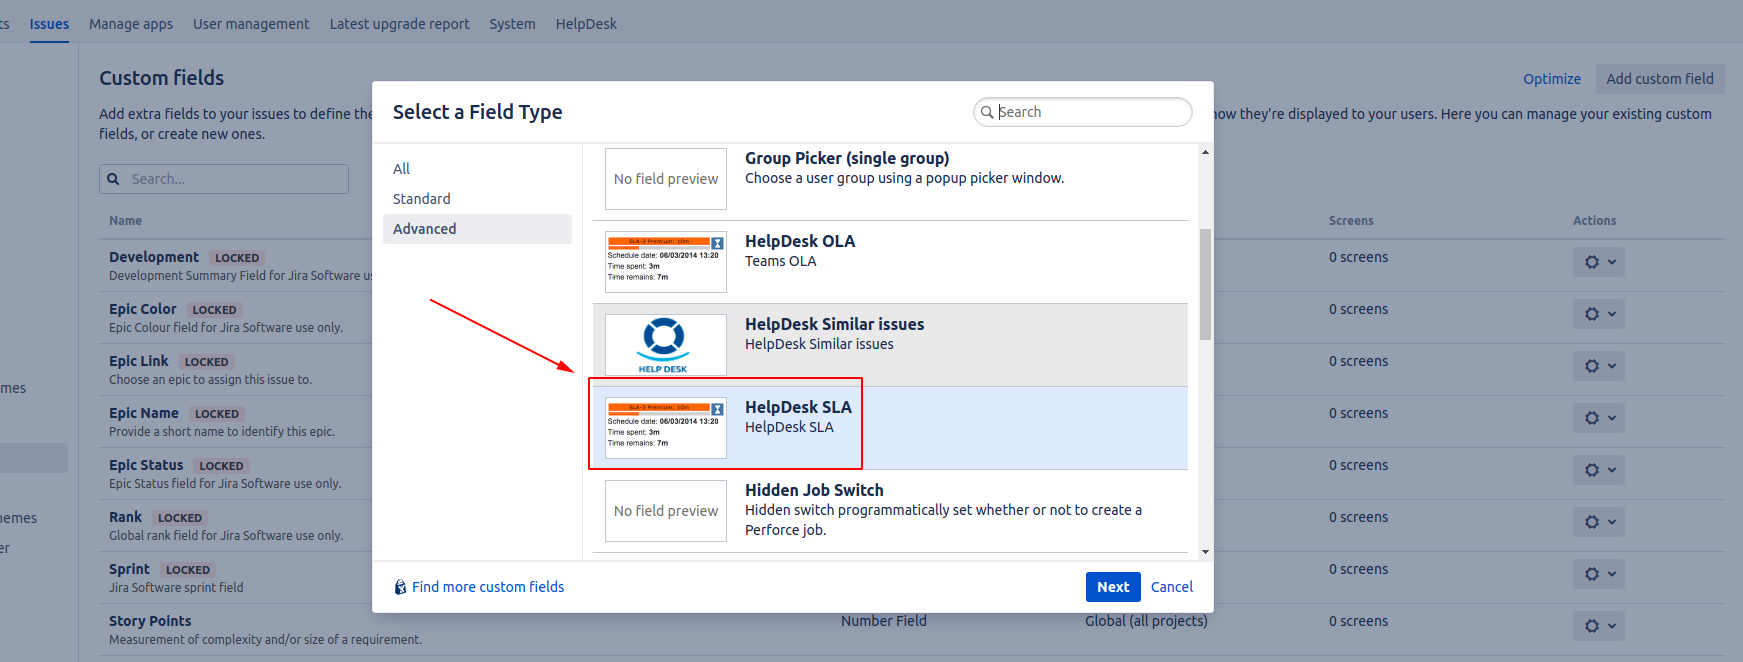
Task: Select the All field type category
Action: [x=477, y=169]
